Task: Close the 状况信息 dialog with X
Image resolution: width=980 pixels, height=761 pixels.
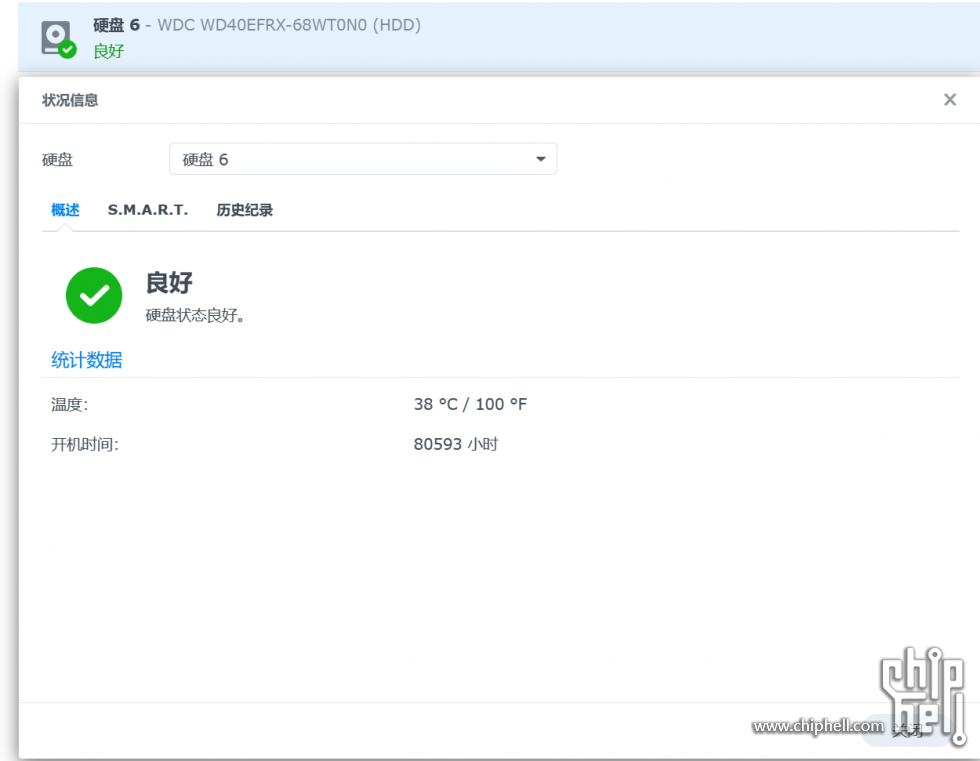Action: pyautogui.click(x=949, y=99)
